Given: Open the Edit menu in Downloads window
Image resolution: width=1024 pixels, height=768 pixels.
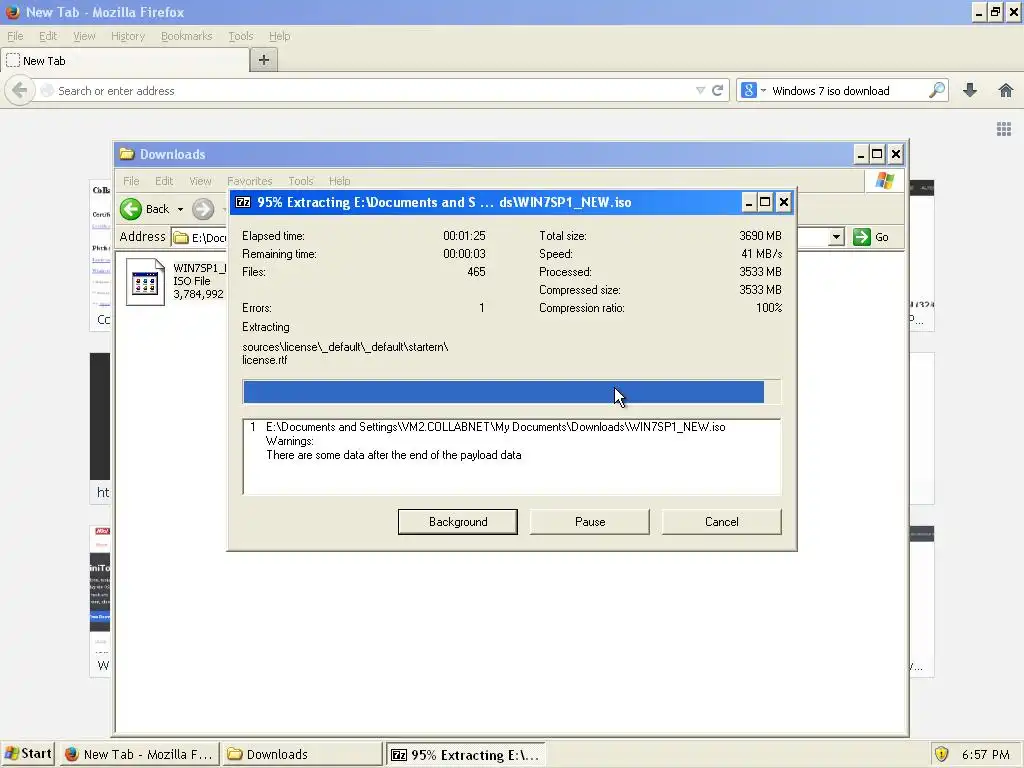Looking at the screenshot, I should tap(164, 181).
